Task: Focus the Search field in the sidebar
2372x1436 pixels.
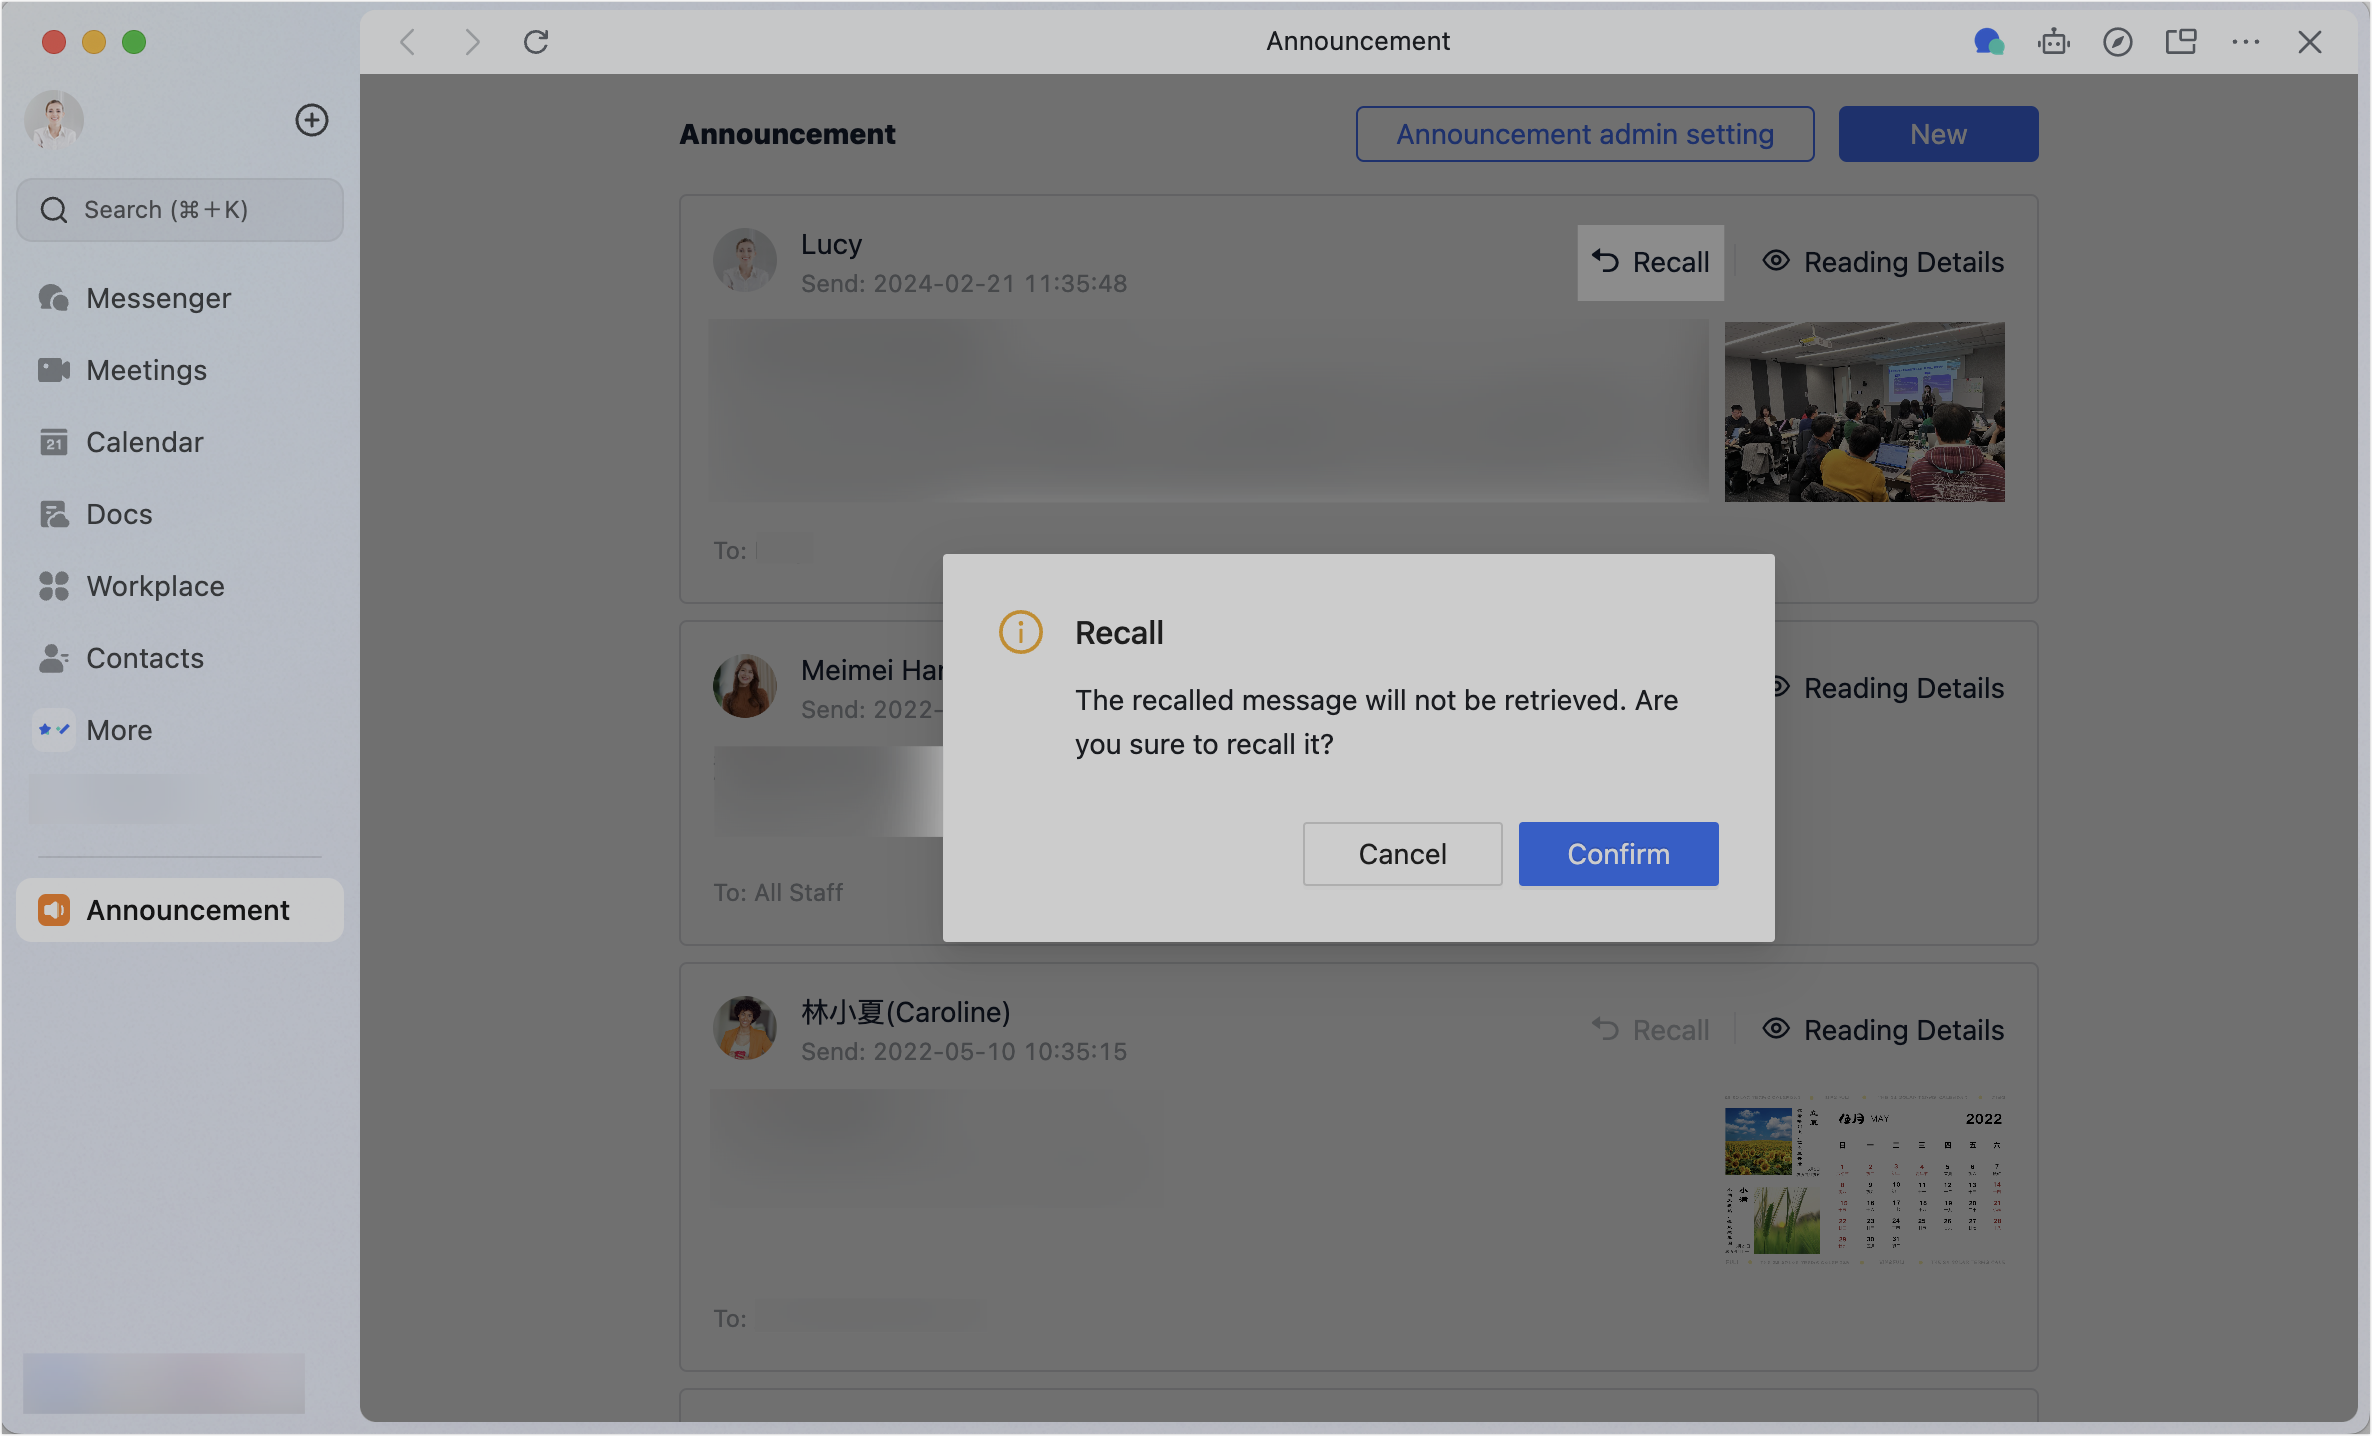Action: point(180,210)
